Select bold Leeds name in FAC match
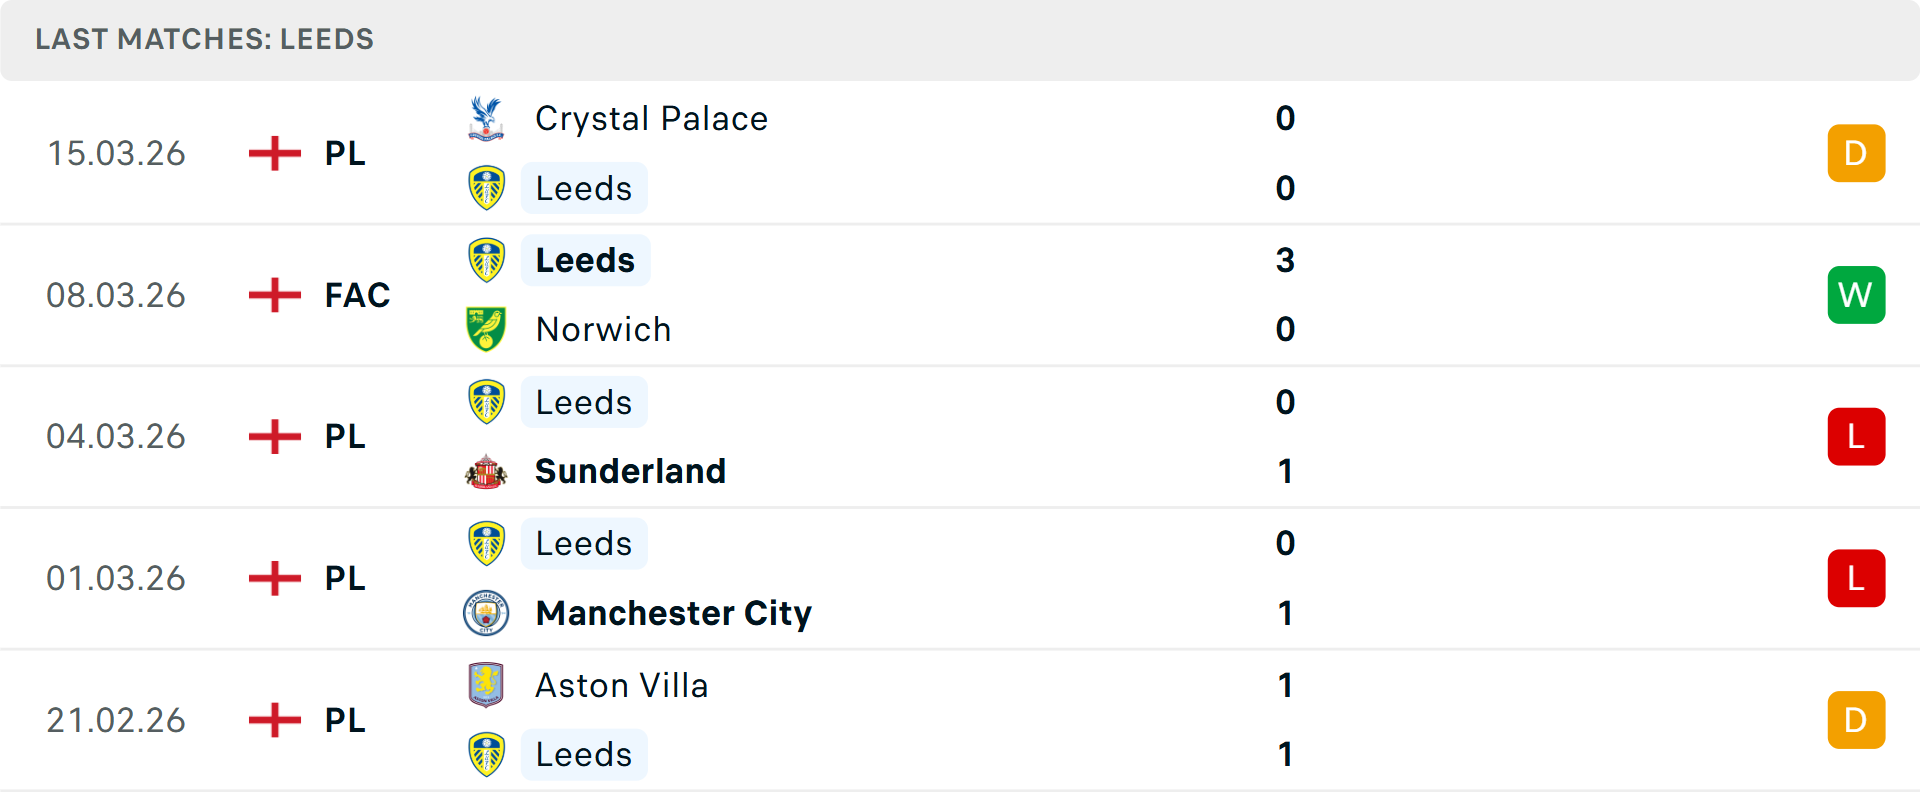Viewport: 1920px width, 792px height. coord(585,260)
